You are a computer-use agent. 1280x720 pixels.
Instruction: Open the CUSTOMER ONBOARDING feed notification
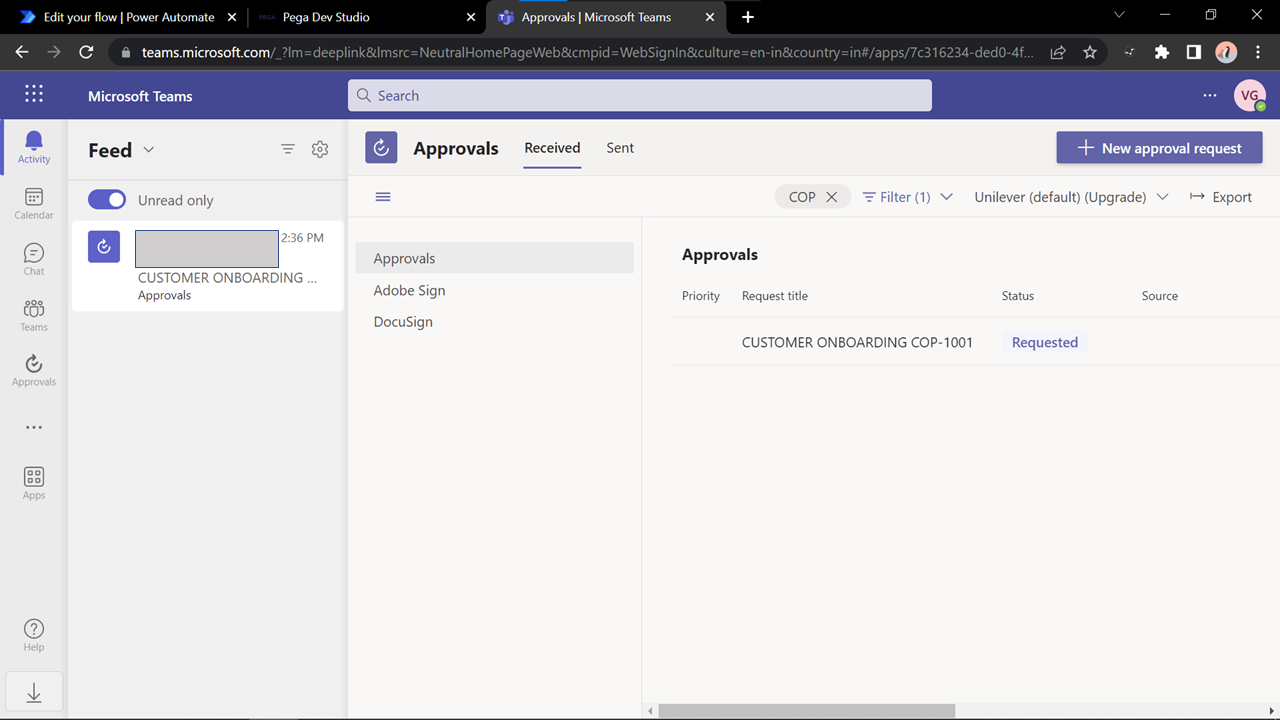[x=207, y=266]
